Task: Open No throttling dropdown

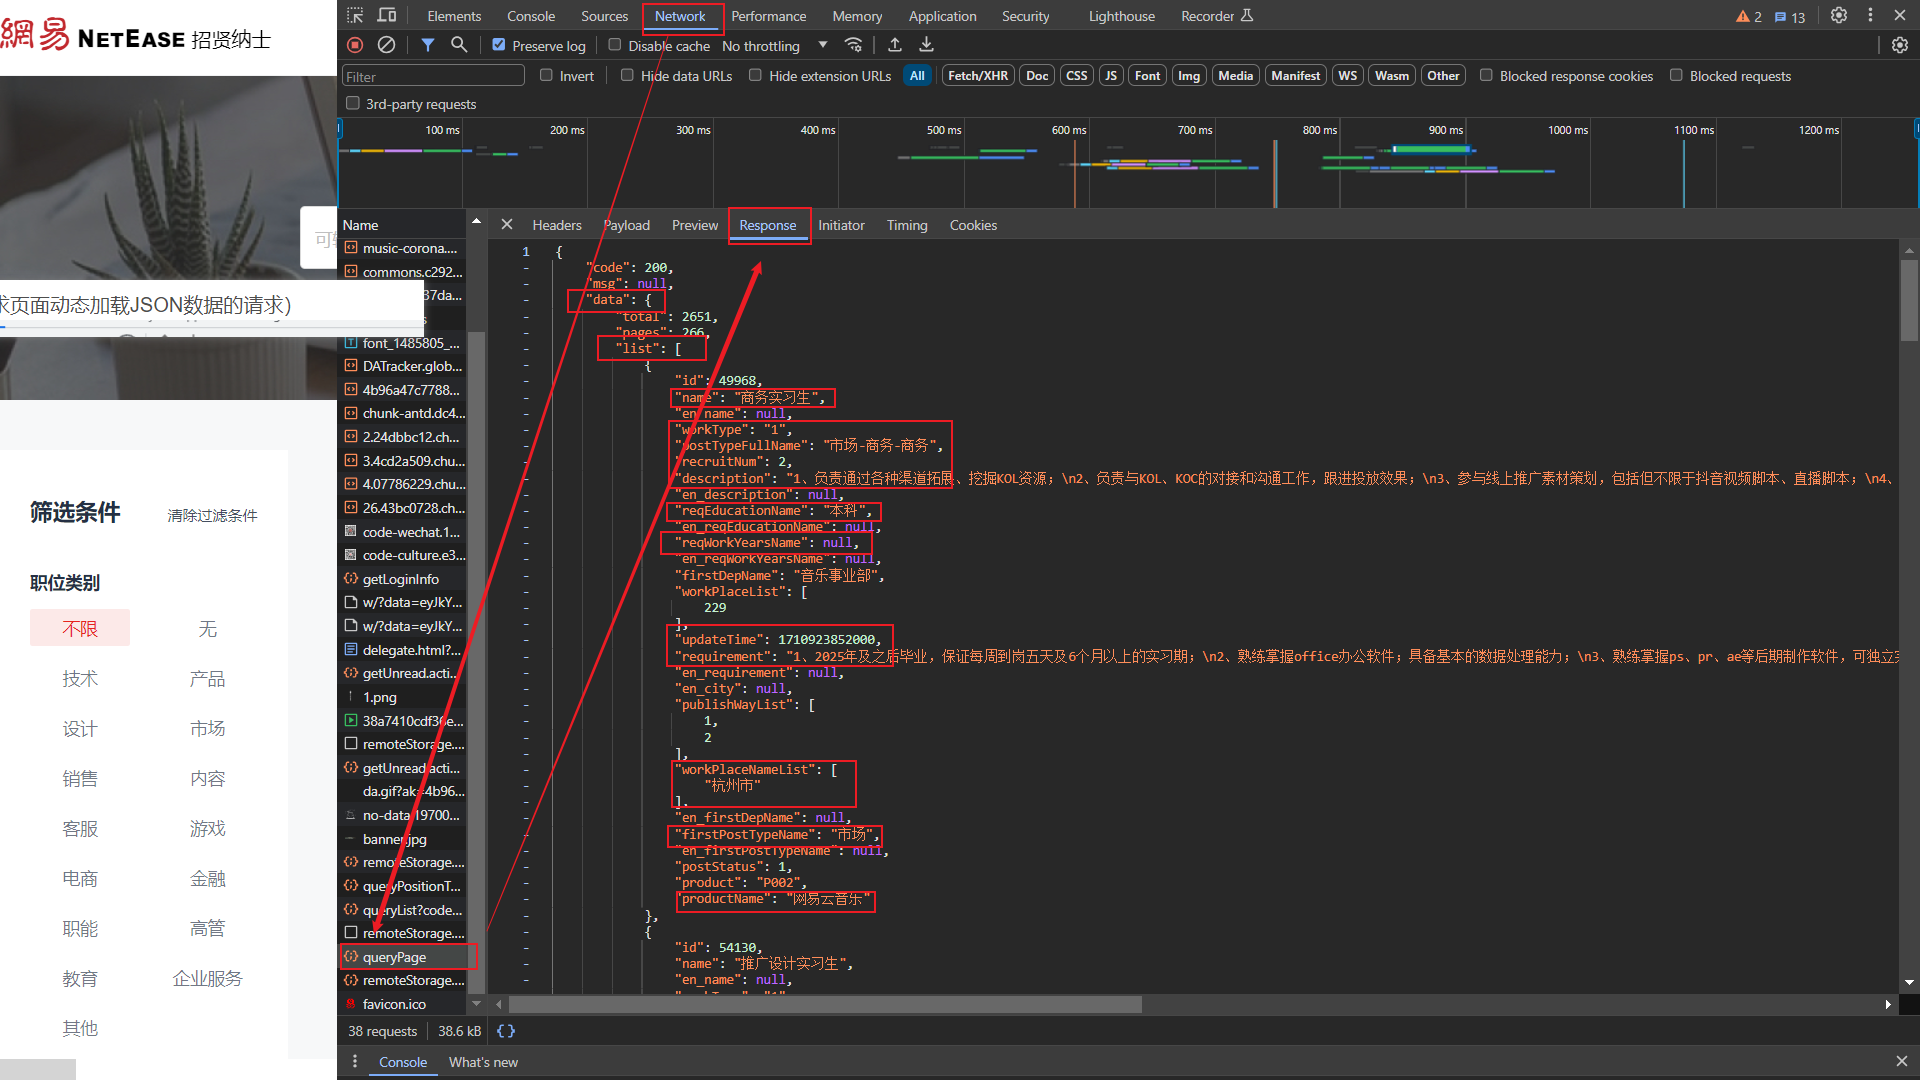Action: (x=775, y=46)
